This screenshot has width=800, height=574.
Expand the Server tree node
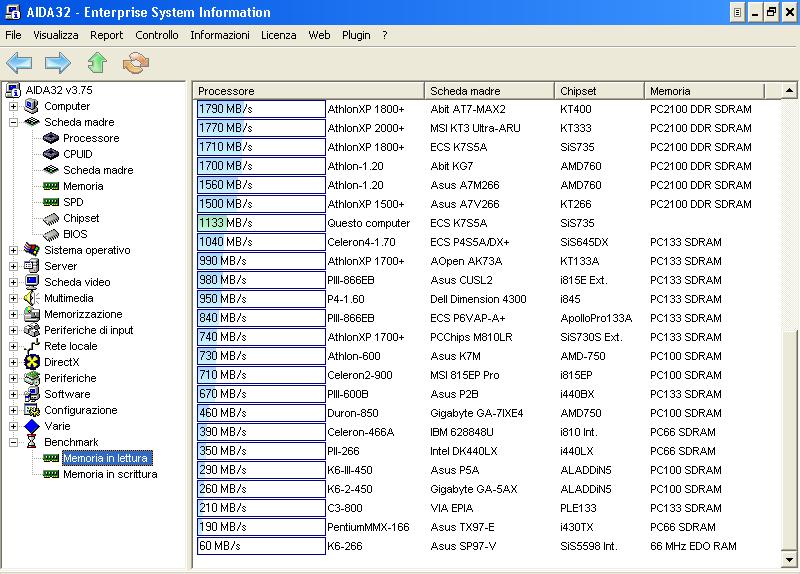click(x=13, y=266)
